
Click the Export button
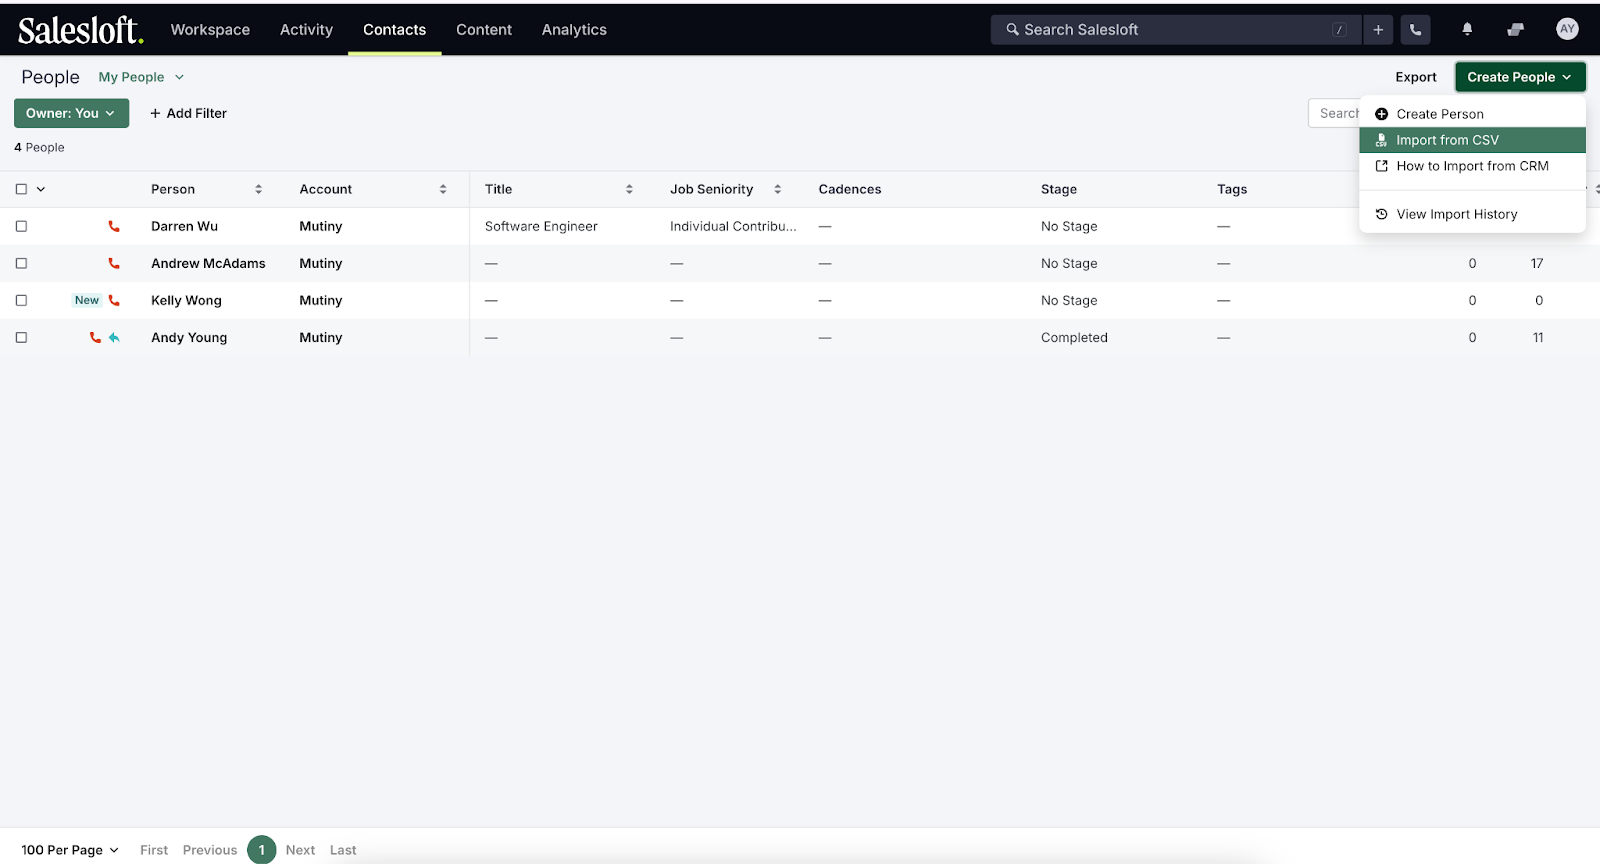click(1416, 77)
